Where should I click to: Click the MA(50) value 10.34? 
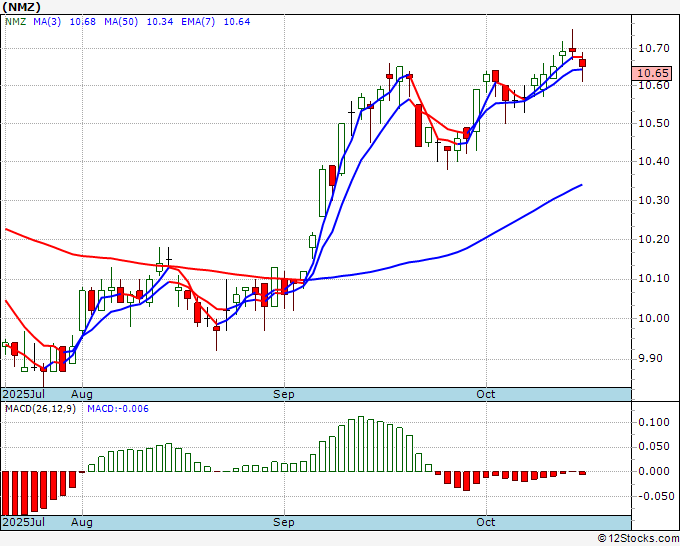point(160,22)
